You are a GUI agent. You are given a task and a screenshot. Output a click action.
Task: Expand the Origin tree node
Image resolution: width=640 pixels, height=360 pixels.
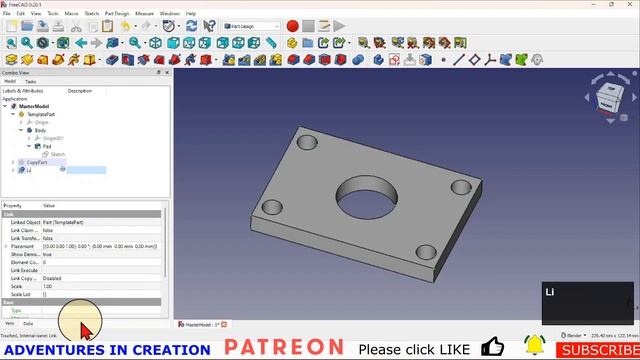point(21,122)
